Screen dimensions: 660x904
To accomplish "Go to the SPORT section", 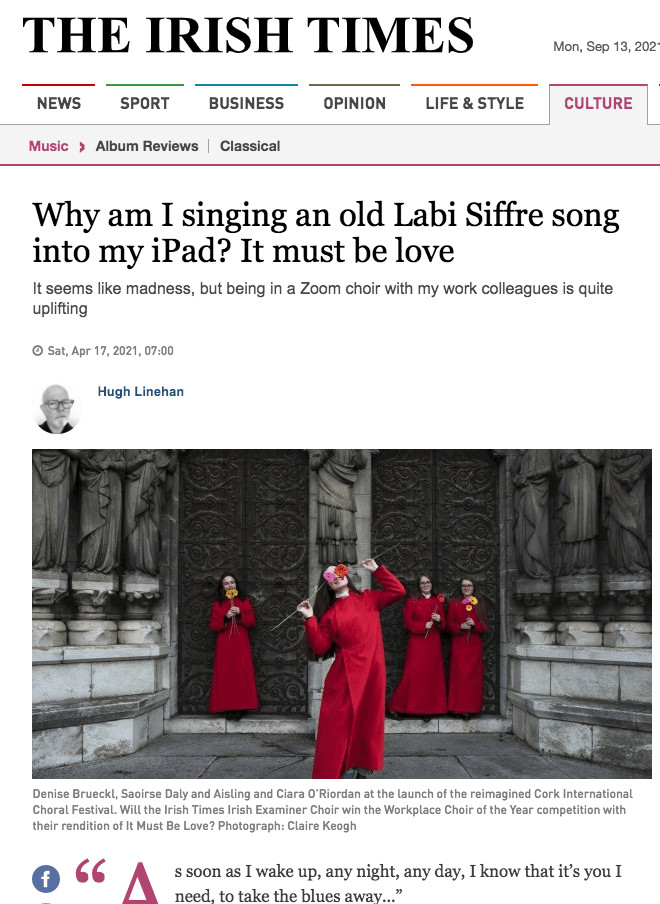I will 145,103.
